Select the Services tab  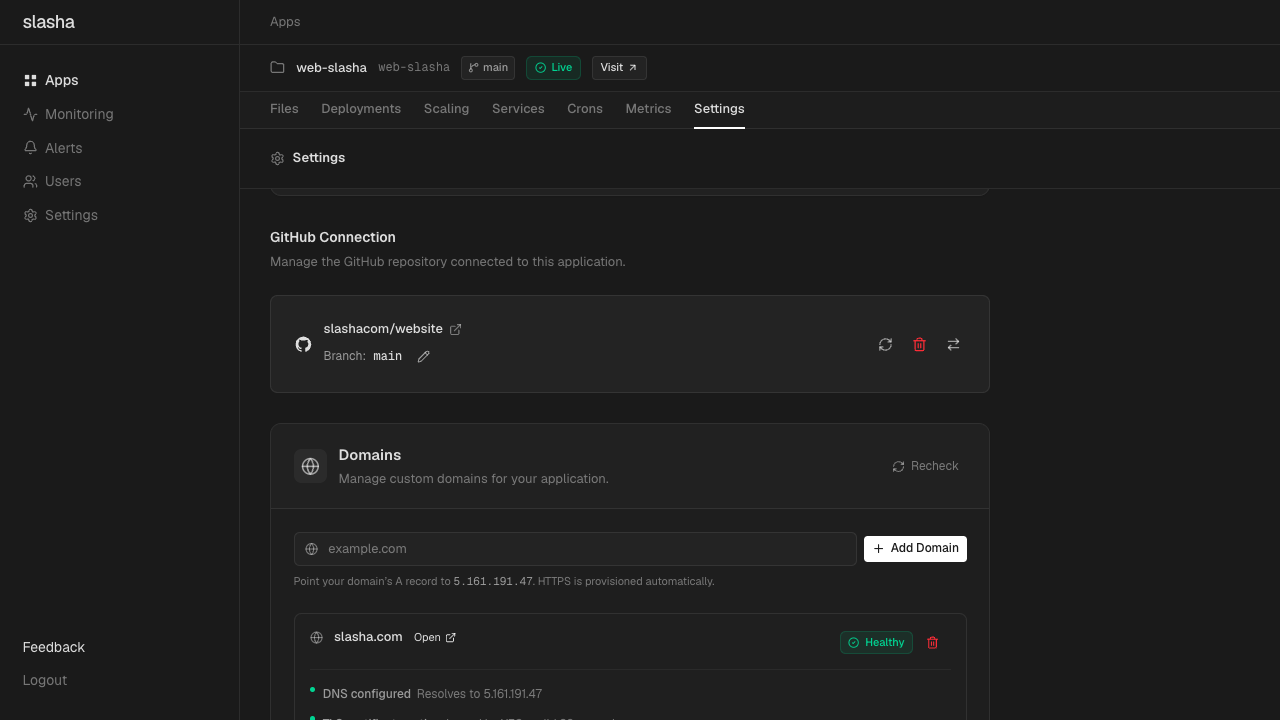click(x=518, y=109)
